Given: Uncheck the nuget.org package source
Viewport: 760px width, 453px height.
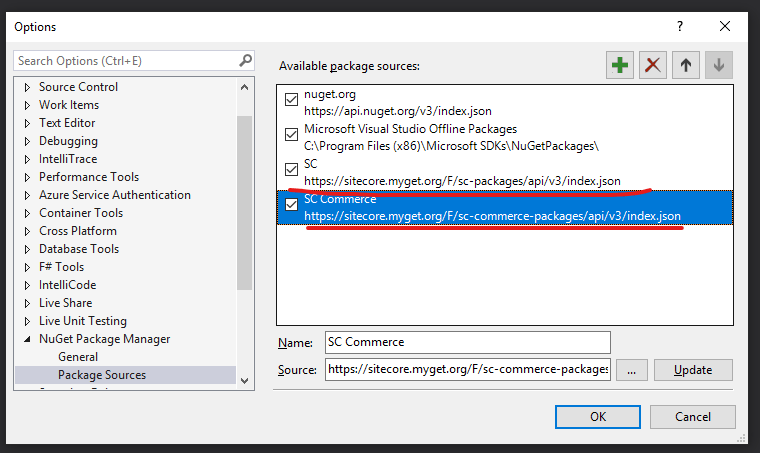Looking at the screenshot, I should coord(291,99).
